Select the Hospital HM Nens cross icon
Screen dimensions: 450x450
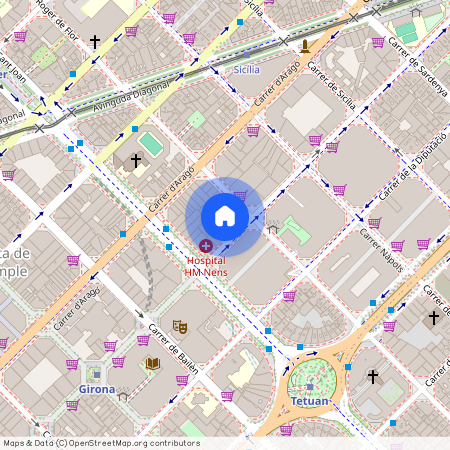pos(206,246)
